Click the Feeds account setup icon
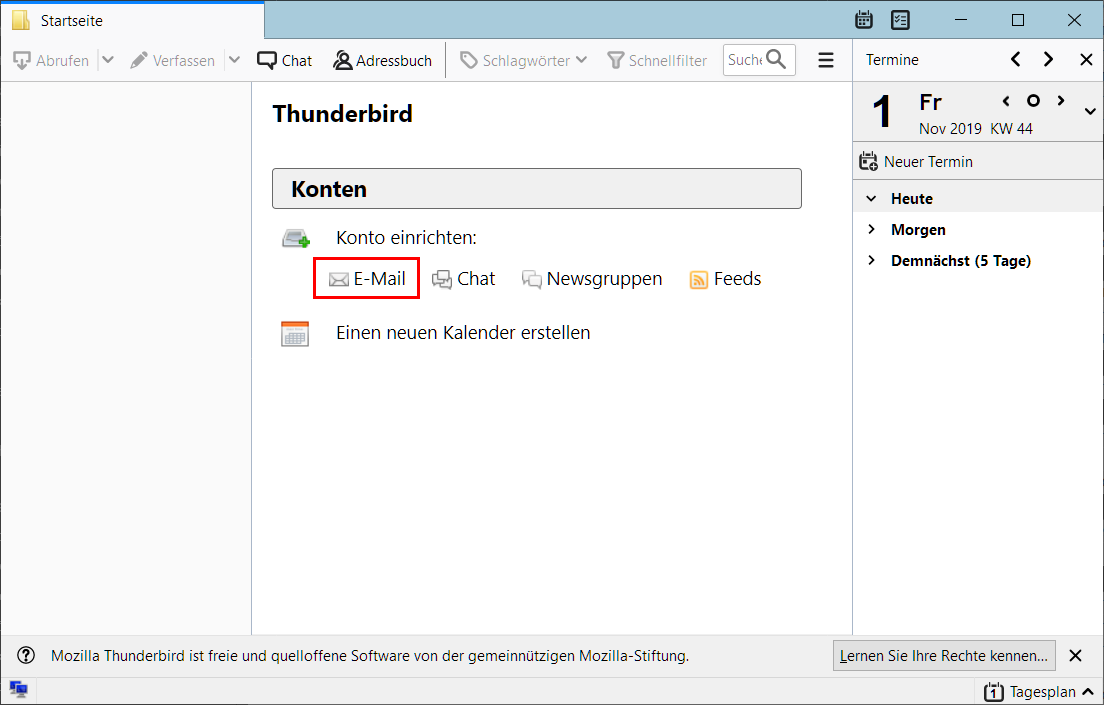This screenshot has width=1104, height=705. [699, 280]
